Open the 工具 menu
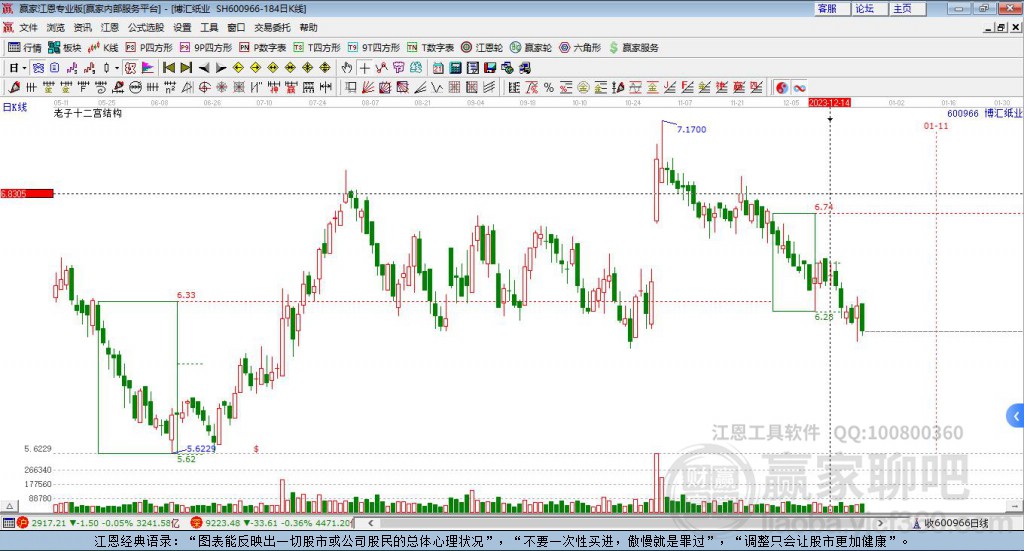The image size is (1024, 551). 209,27
